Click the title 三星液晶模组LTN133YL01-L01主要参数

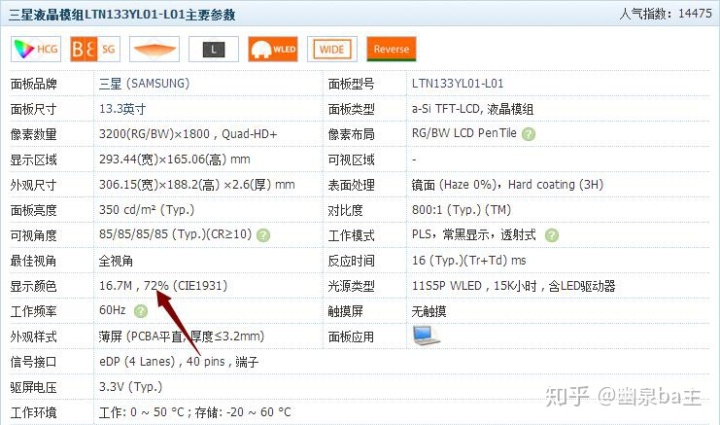[x=122, y=15]
